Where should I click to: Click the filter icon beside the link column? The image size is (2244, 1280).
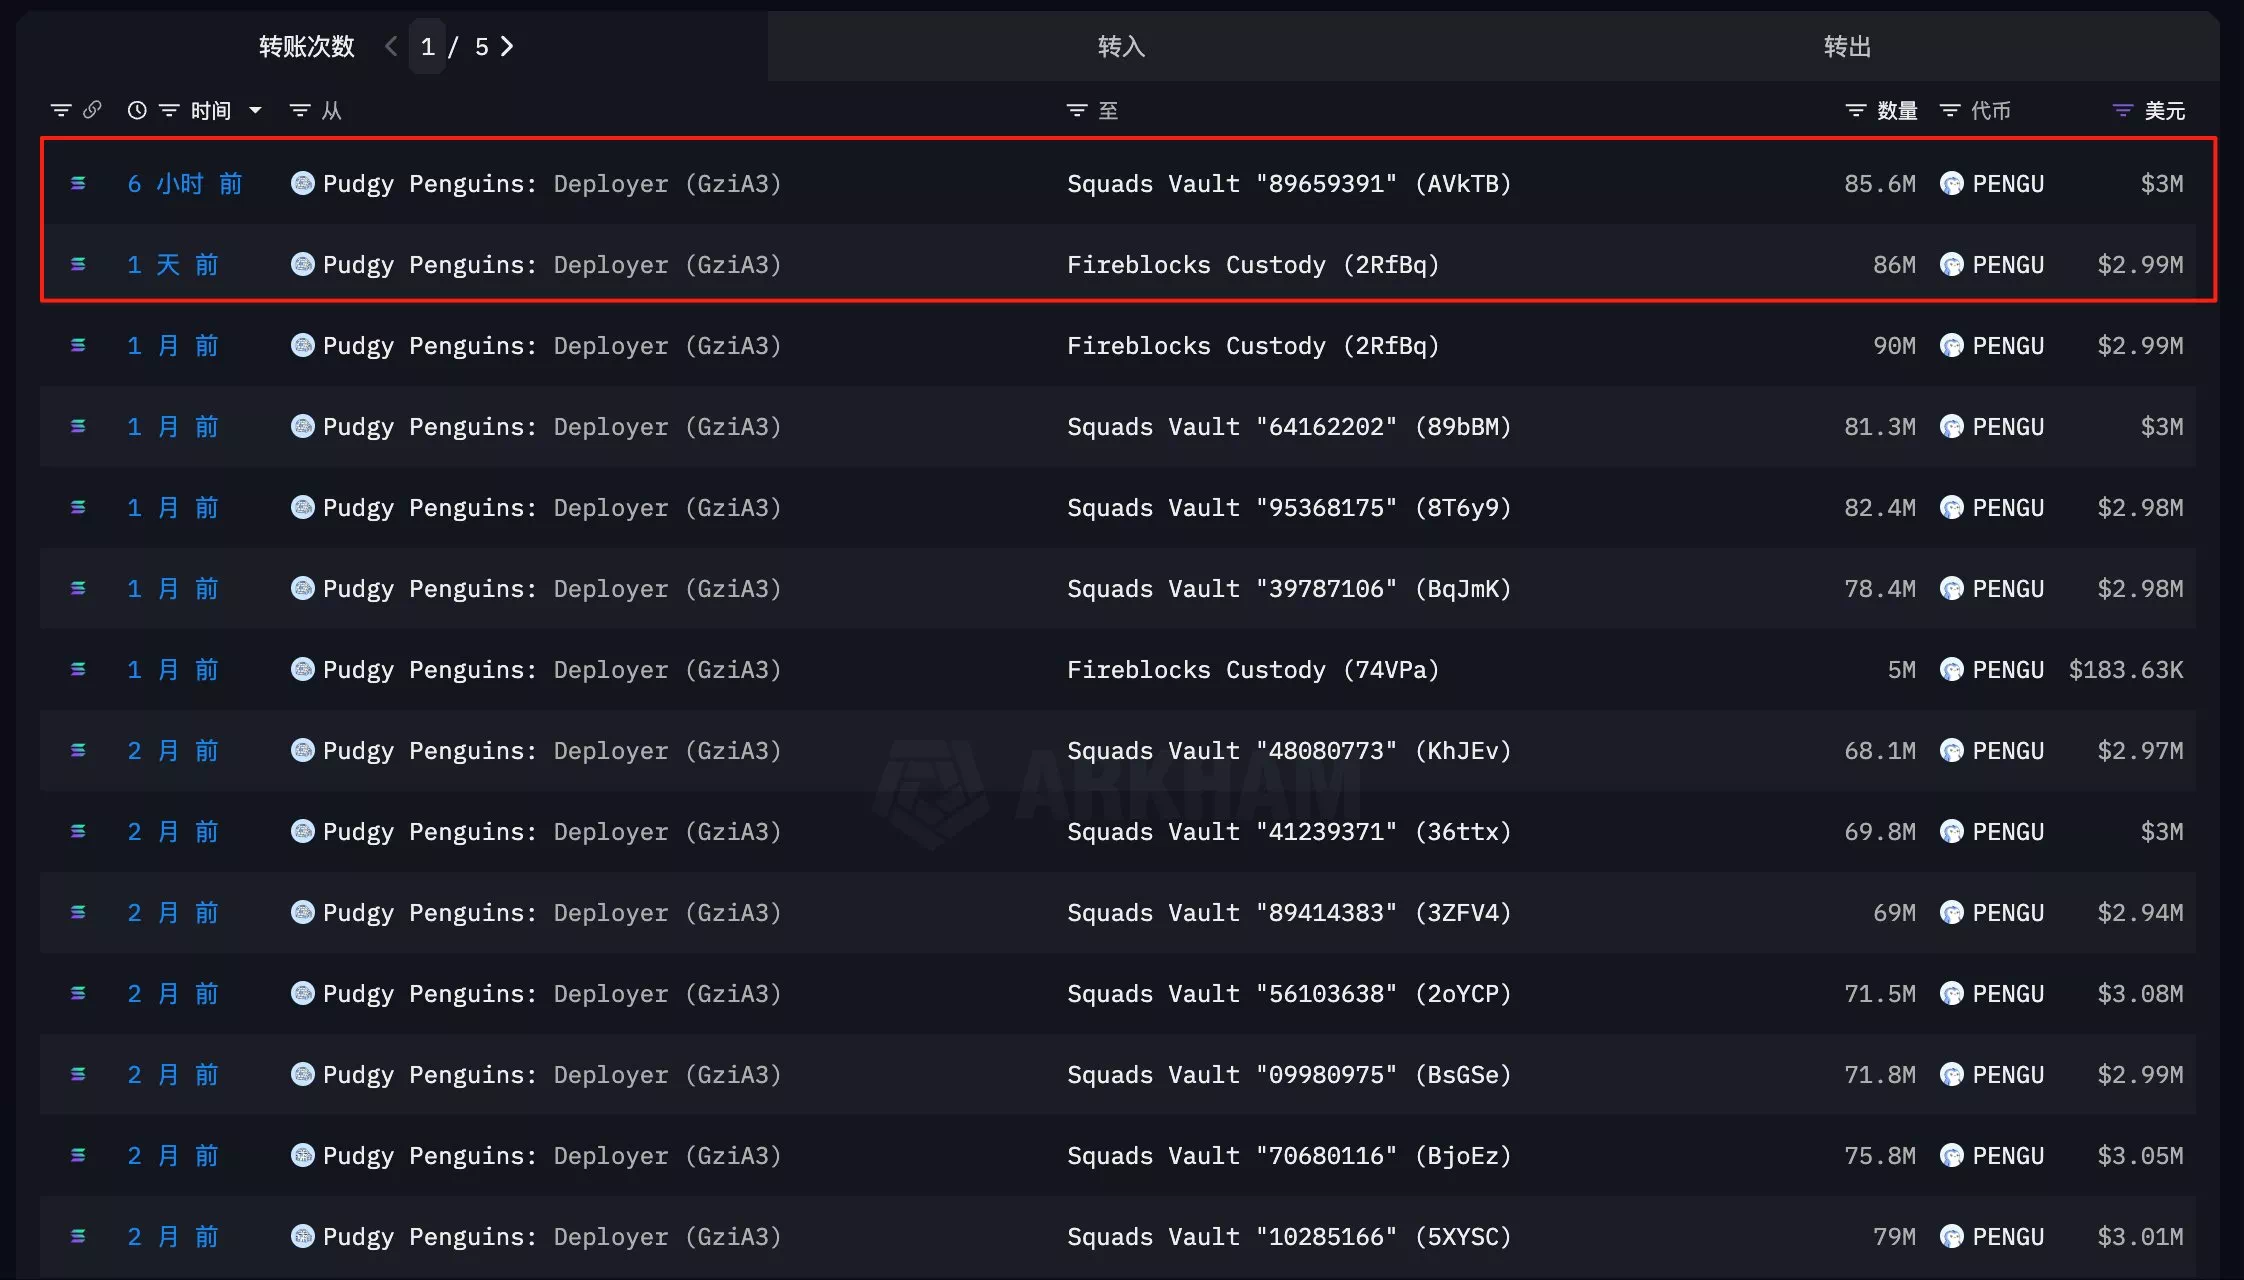[61, 110]
